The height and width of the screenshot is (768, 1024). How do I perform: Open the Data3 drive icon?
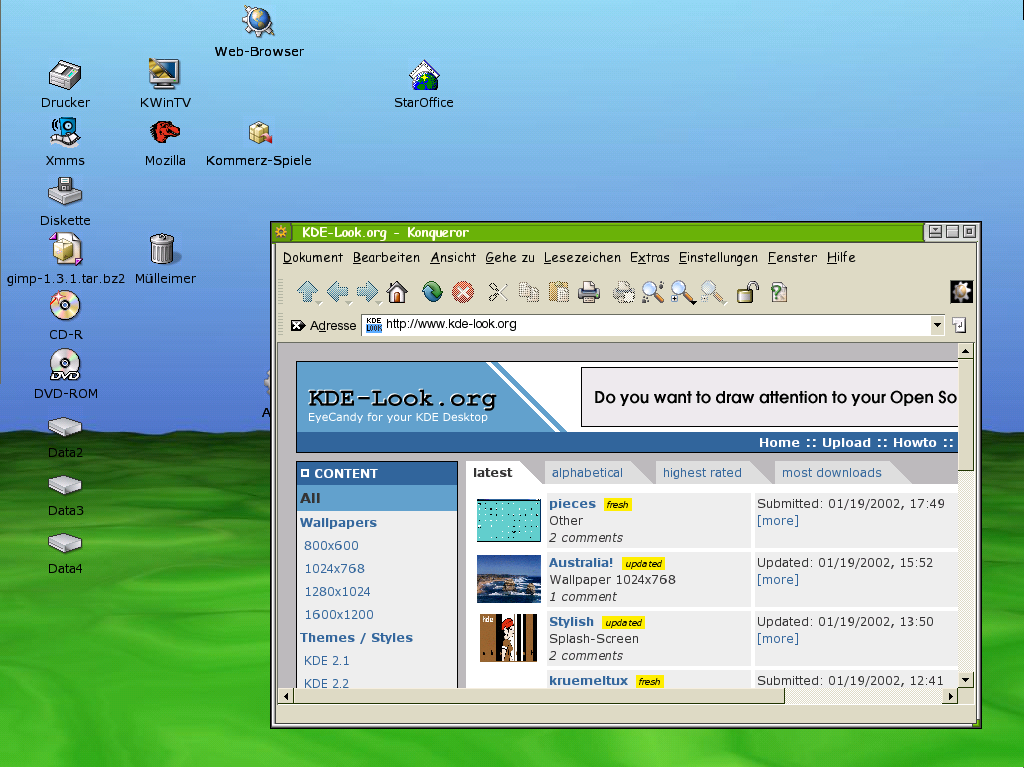pyautogui.click(x=65, y=494)
